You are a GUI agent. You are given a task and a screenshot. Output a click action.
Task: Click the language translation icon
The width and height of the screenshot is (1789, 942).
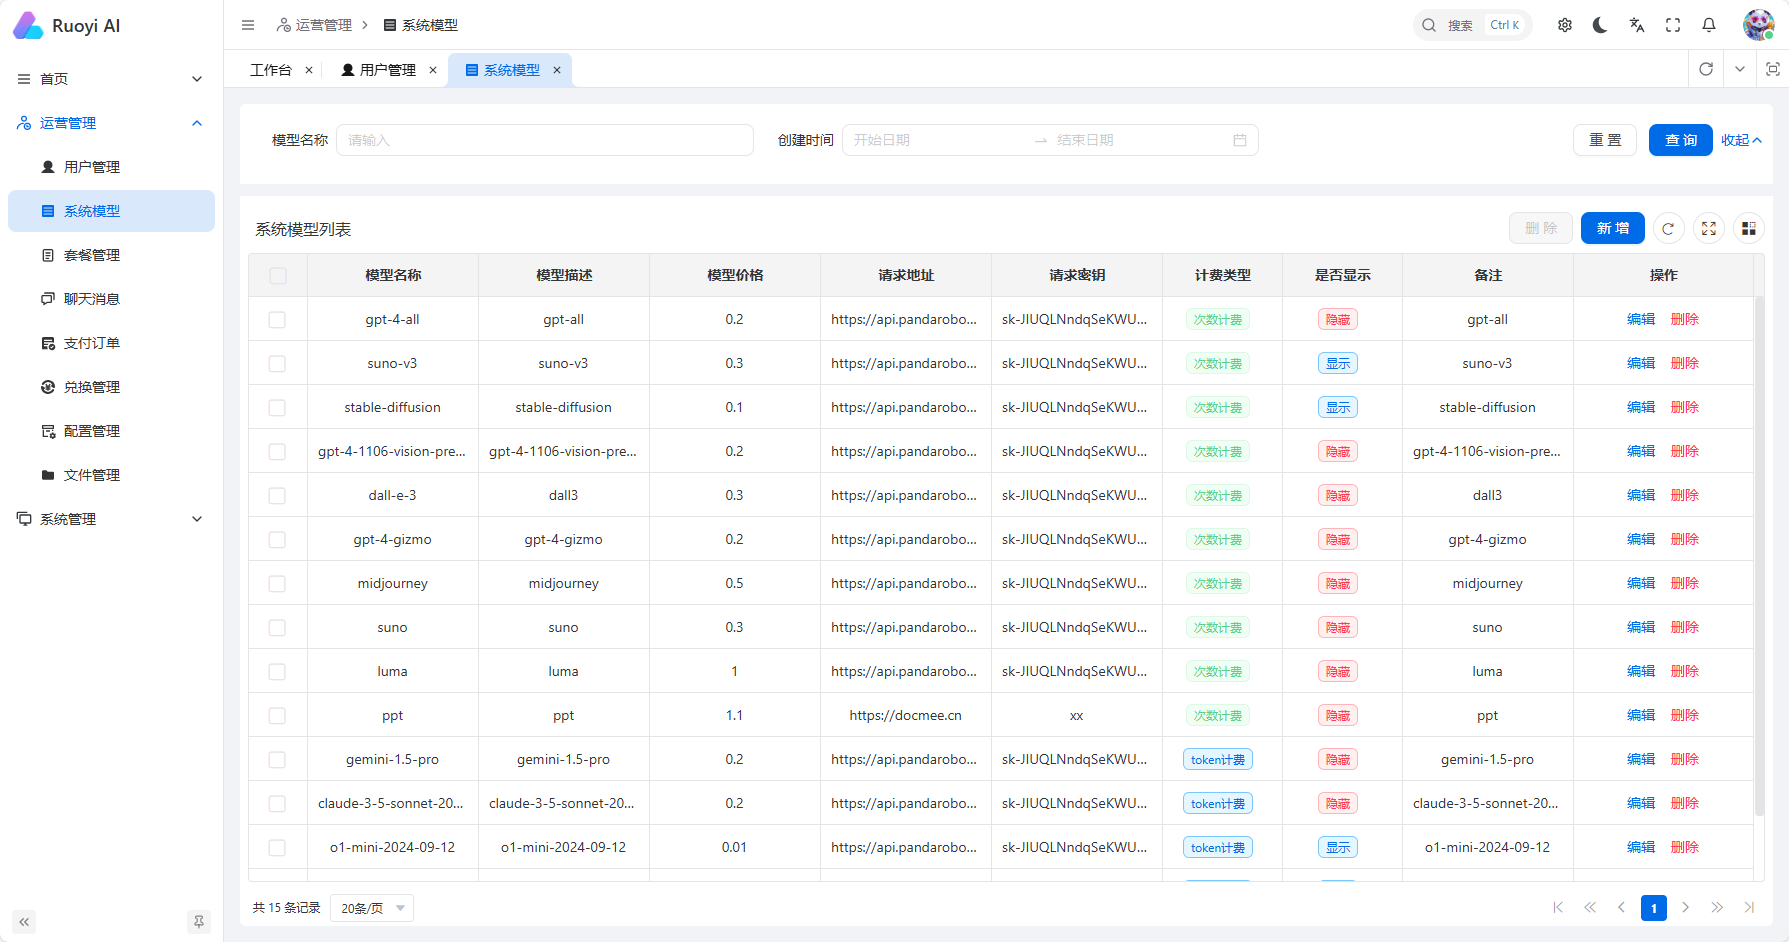point(1637,25)
